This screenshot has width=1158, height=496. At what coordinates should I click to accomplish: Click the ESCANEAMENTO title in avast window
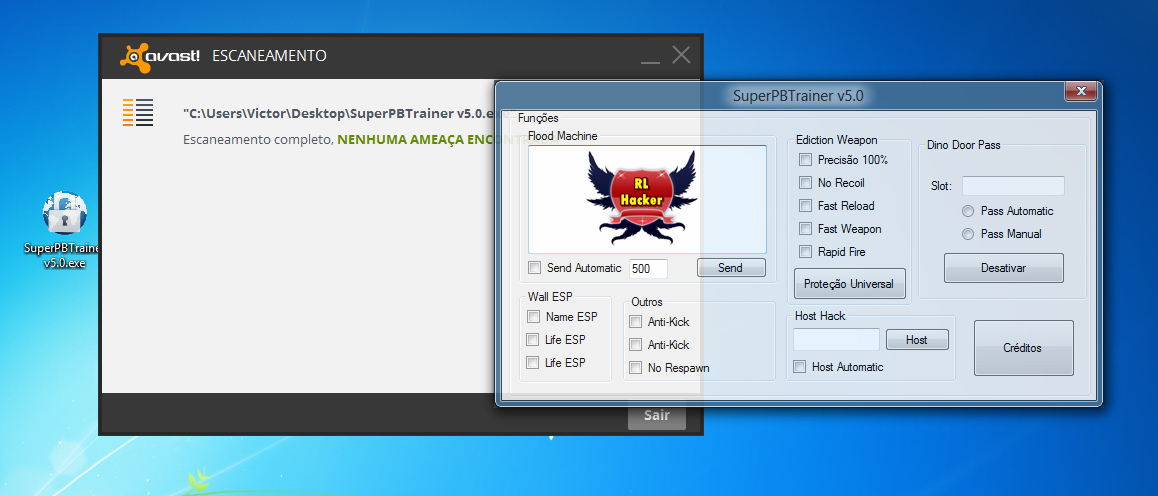click(x=270, y=56)
